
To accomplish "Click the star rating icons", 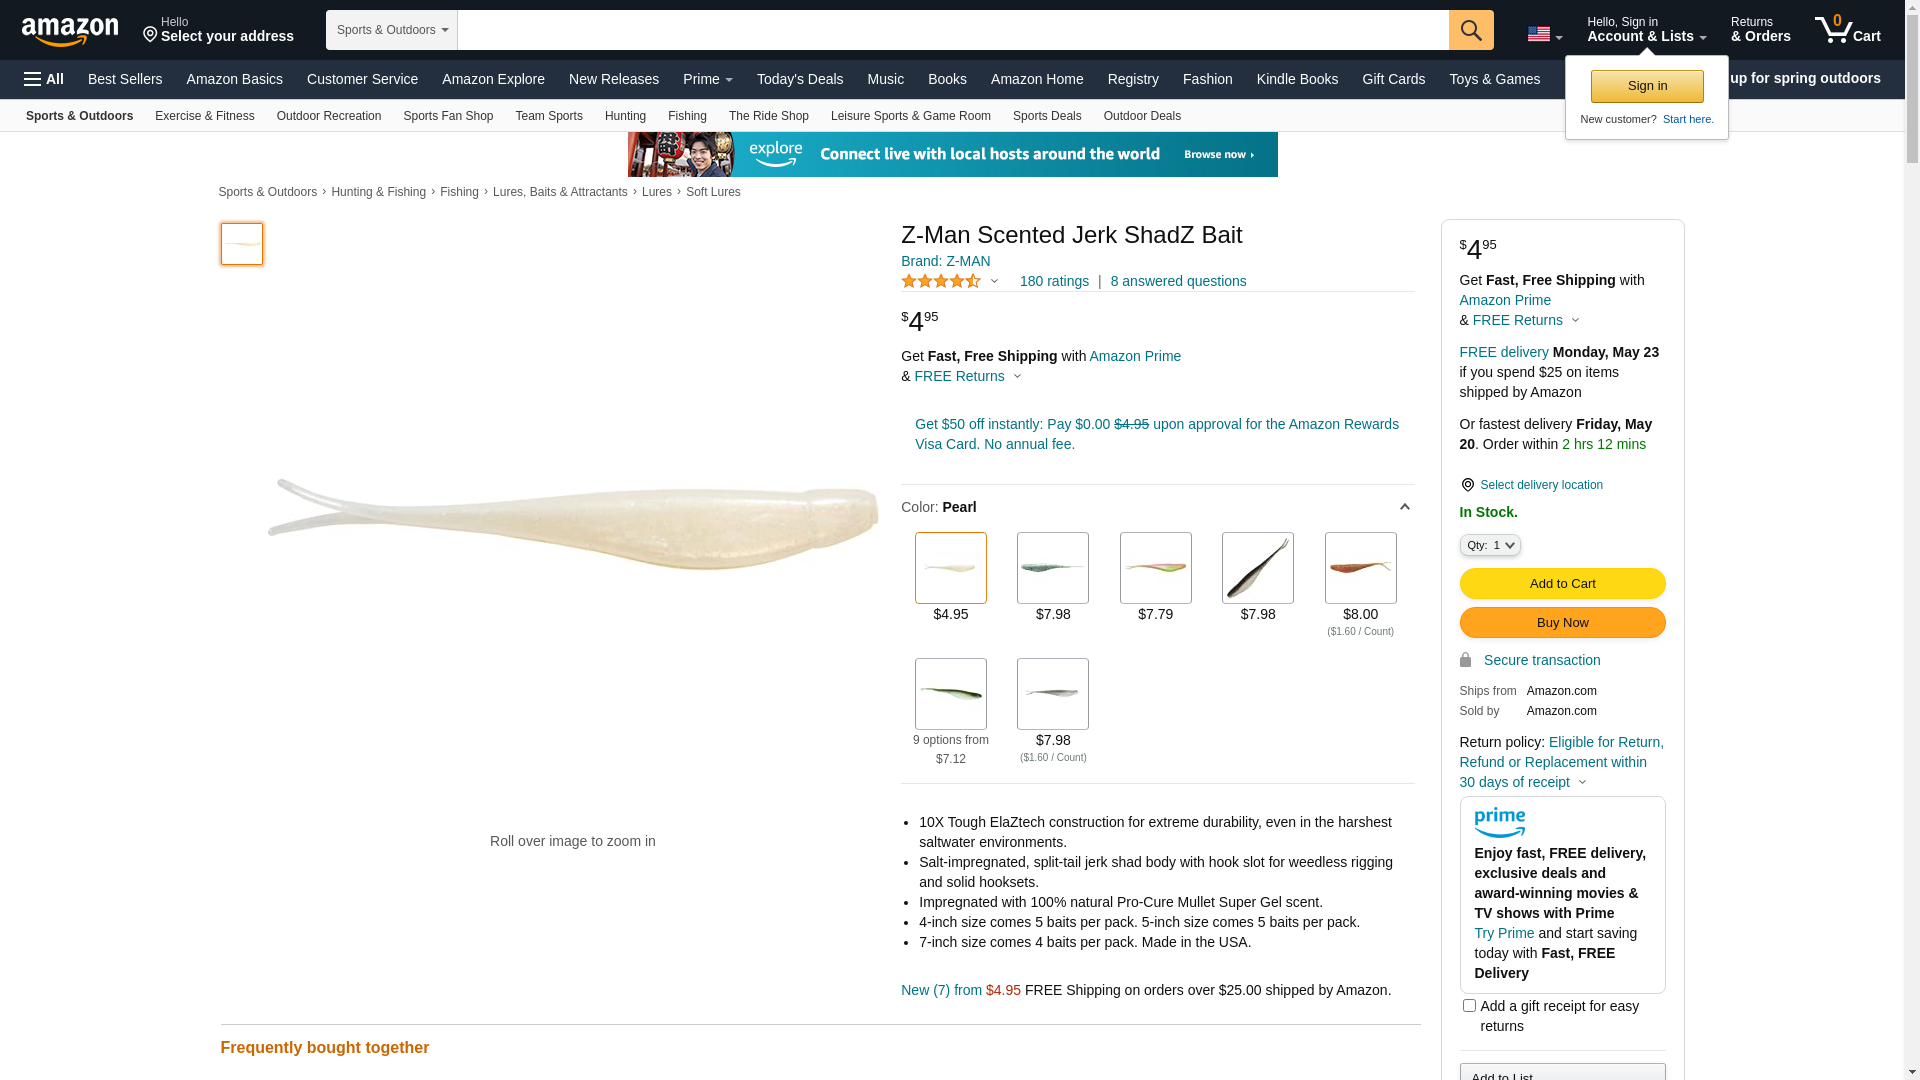I will (x=941, y=281).
